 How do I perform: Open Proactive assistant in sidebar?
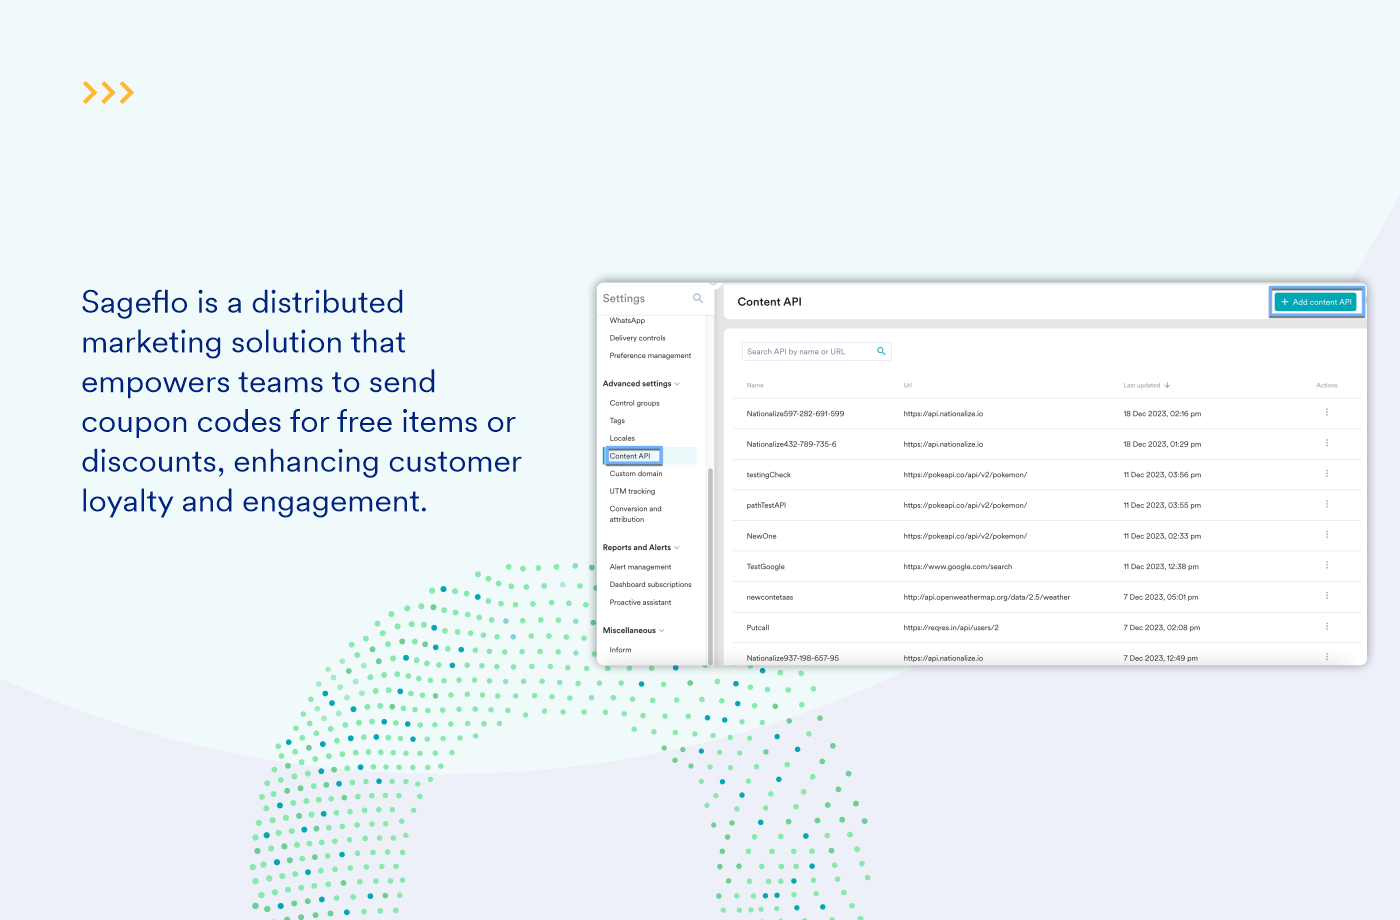point(640,603)
